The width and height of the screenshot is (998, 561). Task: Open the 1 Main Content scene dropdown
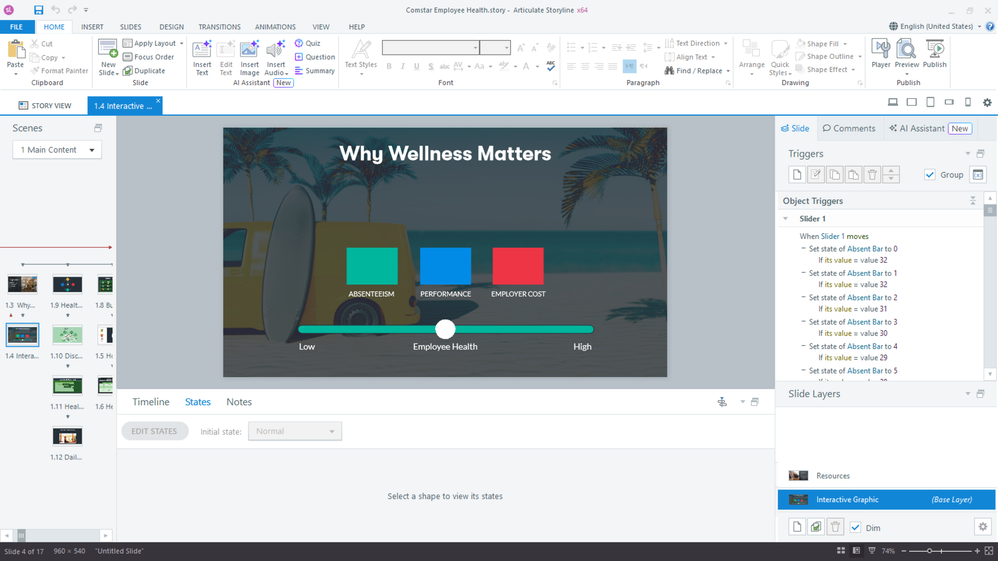click(x=57, y=150)
